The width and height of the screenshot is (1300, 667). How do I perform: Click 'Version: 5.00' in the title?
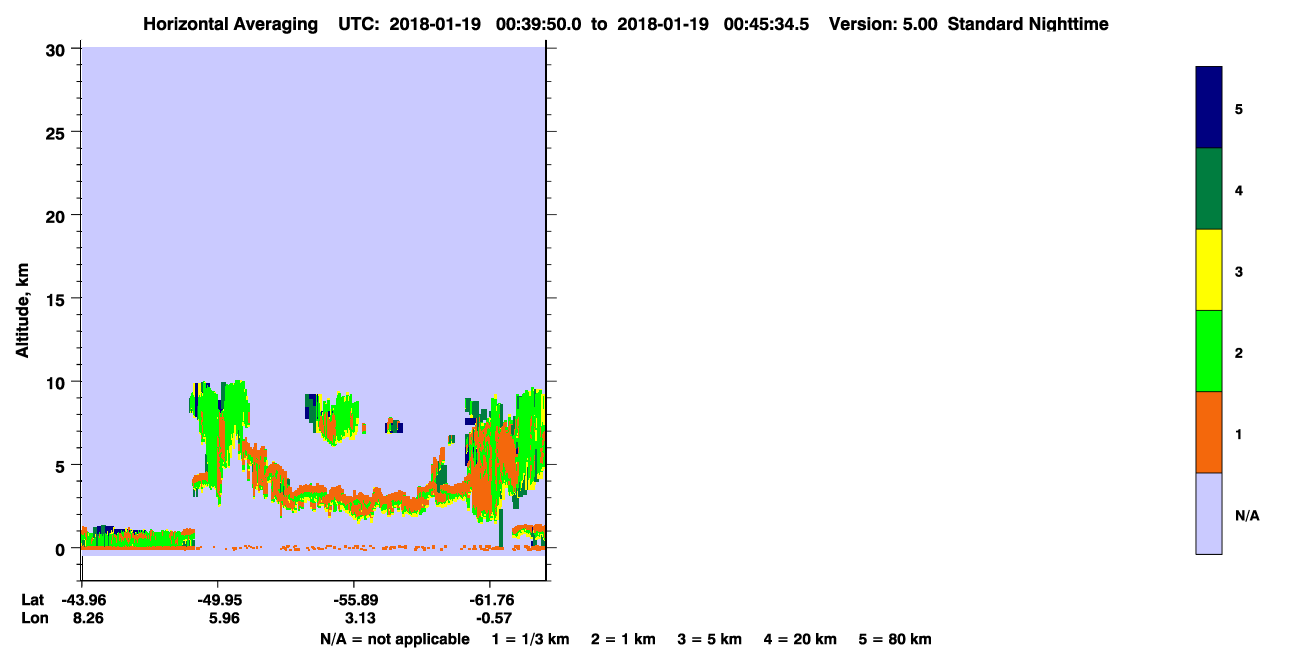[883, 24]
